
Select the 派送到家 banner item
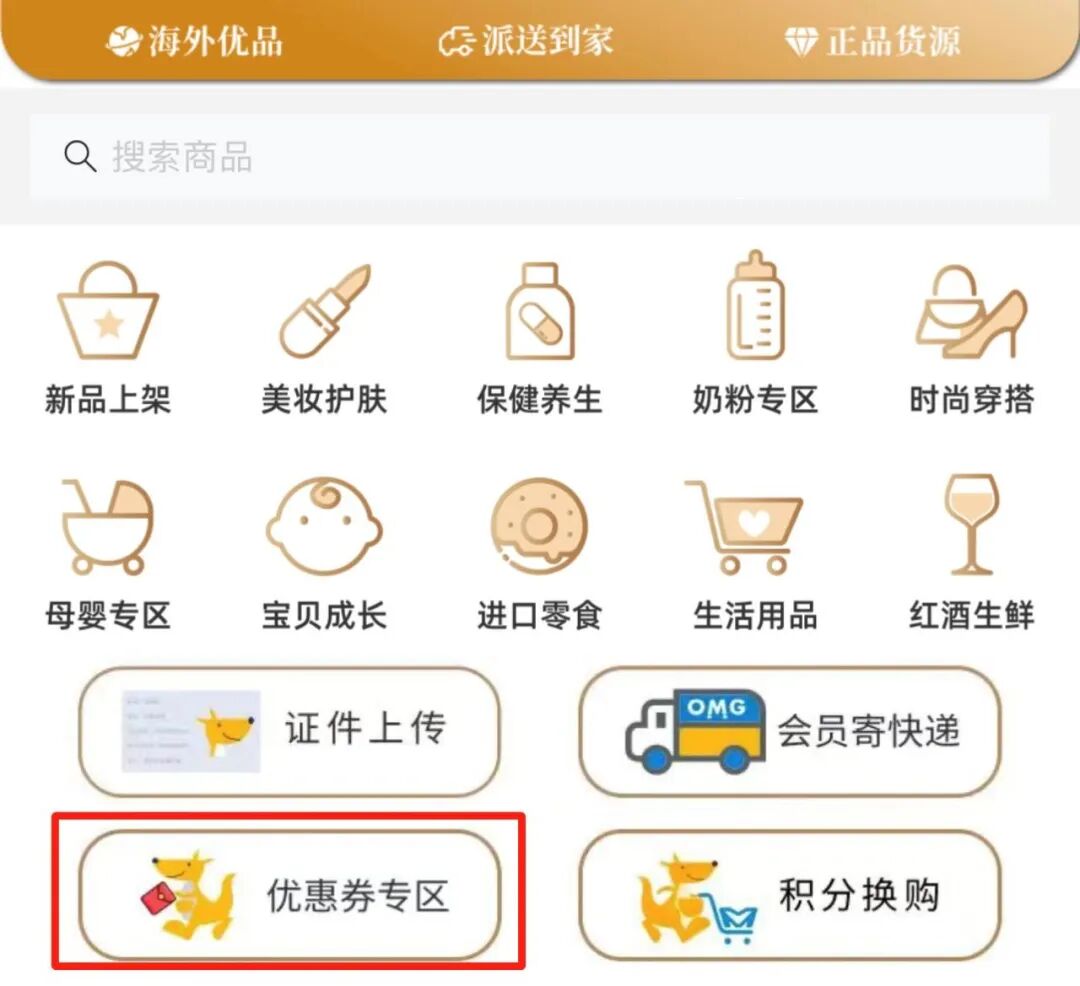click(x=526, y=41)
